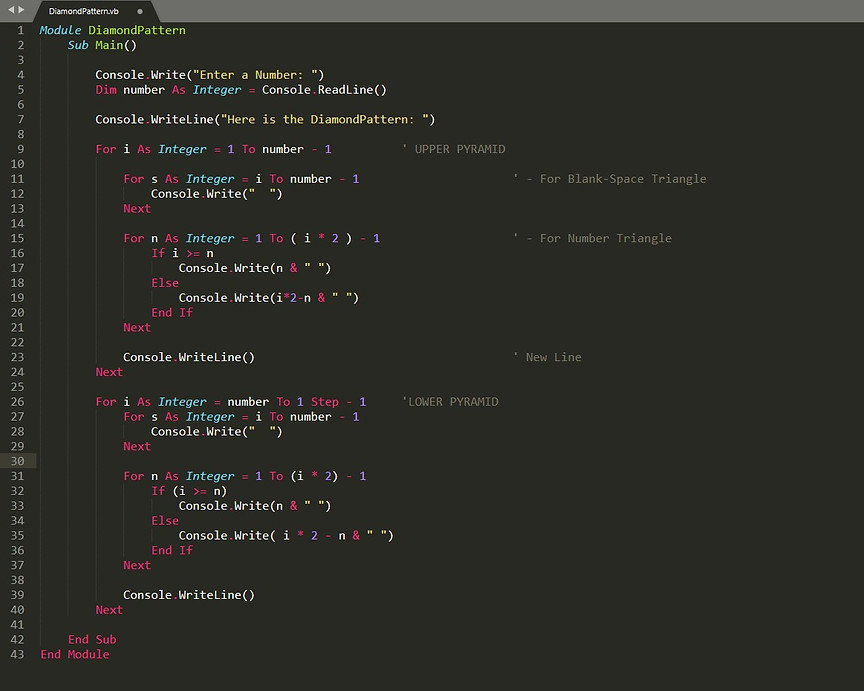This screenshot has width=864, height=691.
Task: Click the previous tab arrow
Action: [x=10, y=10]
